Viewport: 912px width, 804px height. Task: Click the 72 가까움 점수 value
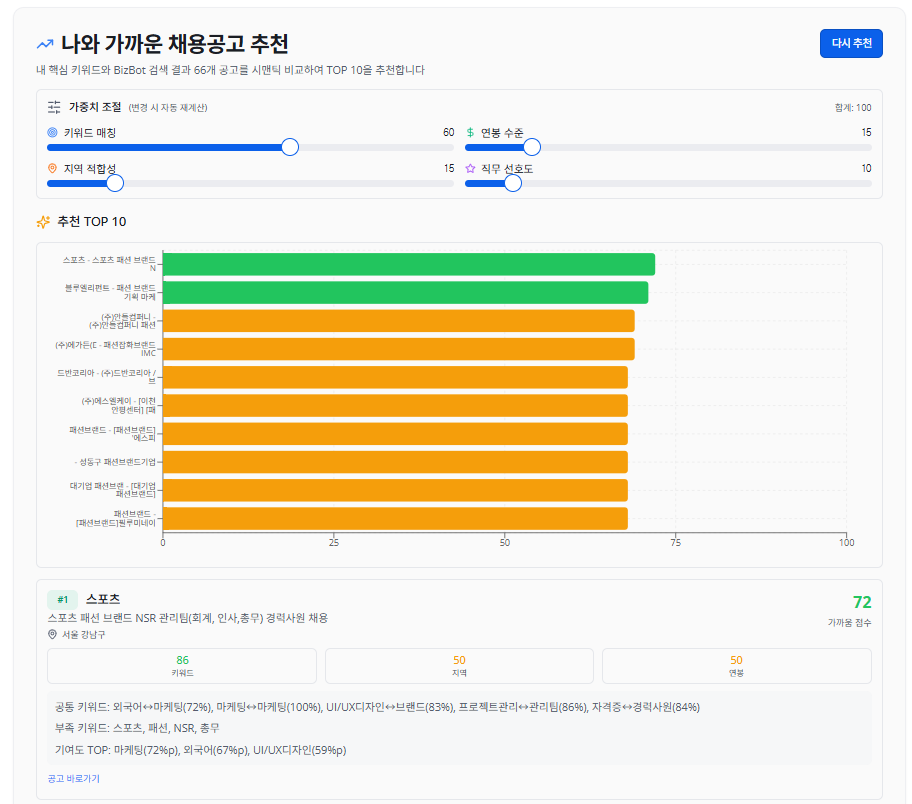[862, 602]
